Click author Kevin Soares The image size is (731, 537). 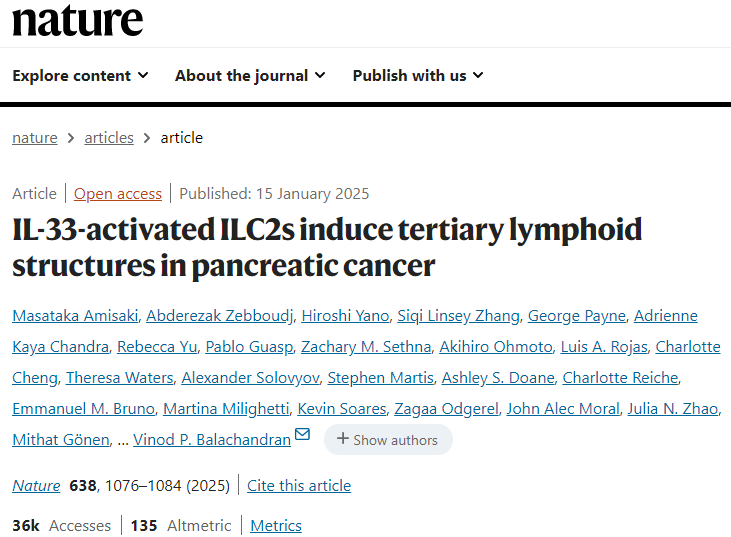(x=342, y=409)
